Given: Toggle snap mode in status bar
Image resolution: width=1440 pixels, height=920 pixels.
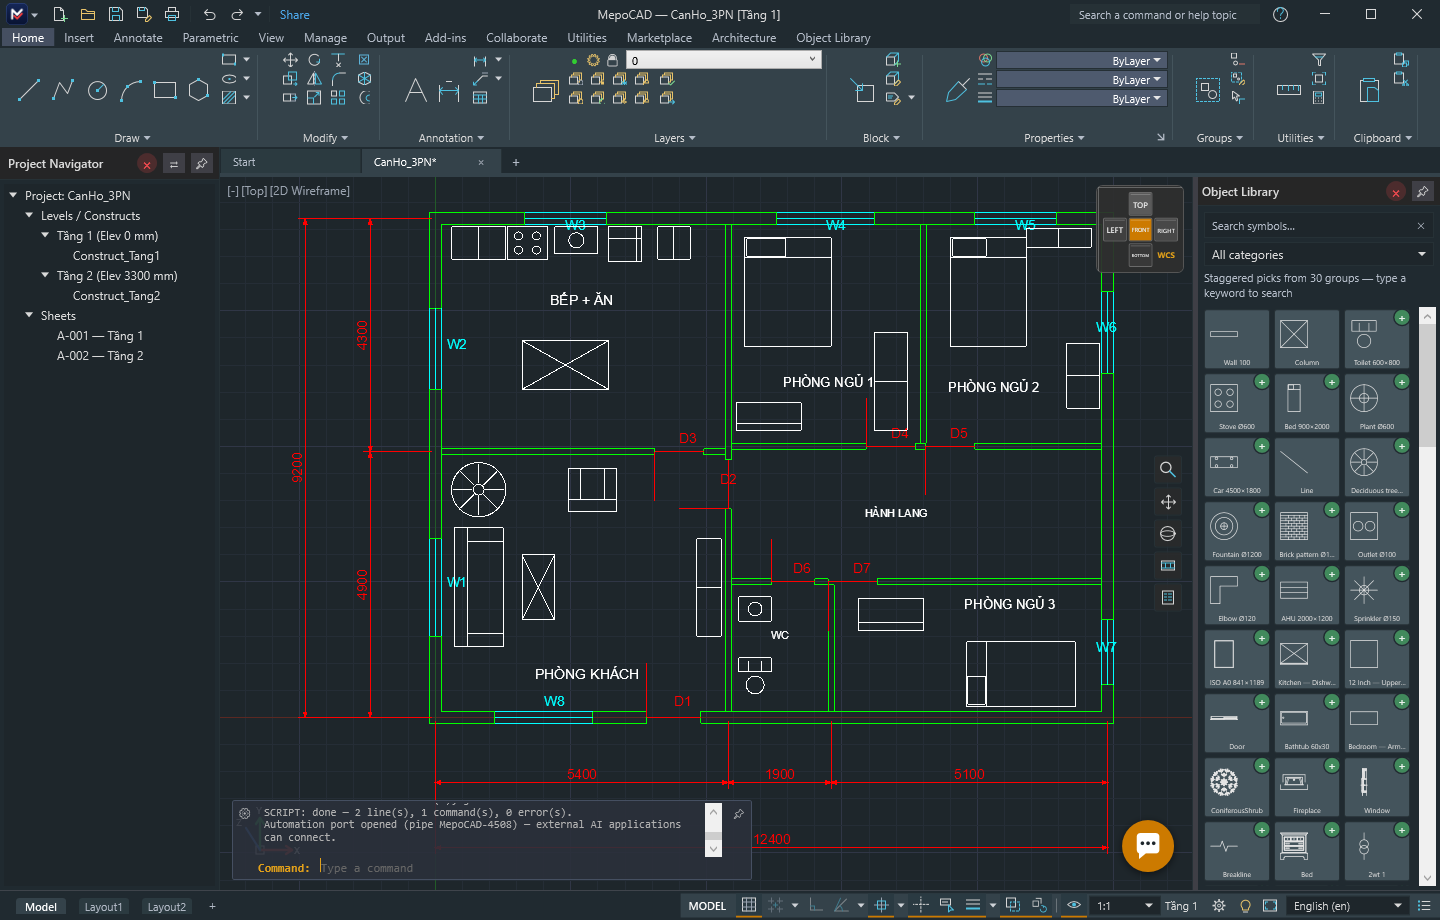Looking at the screenshot, I should pyautogui.click(x=775, y=905).
